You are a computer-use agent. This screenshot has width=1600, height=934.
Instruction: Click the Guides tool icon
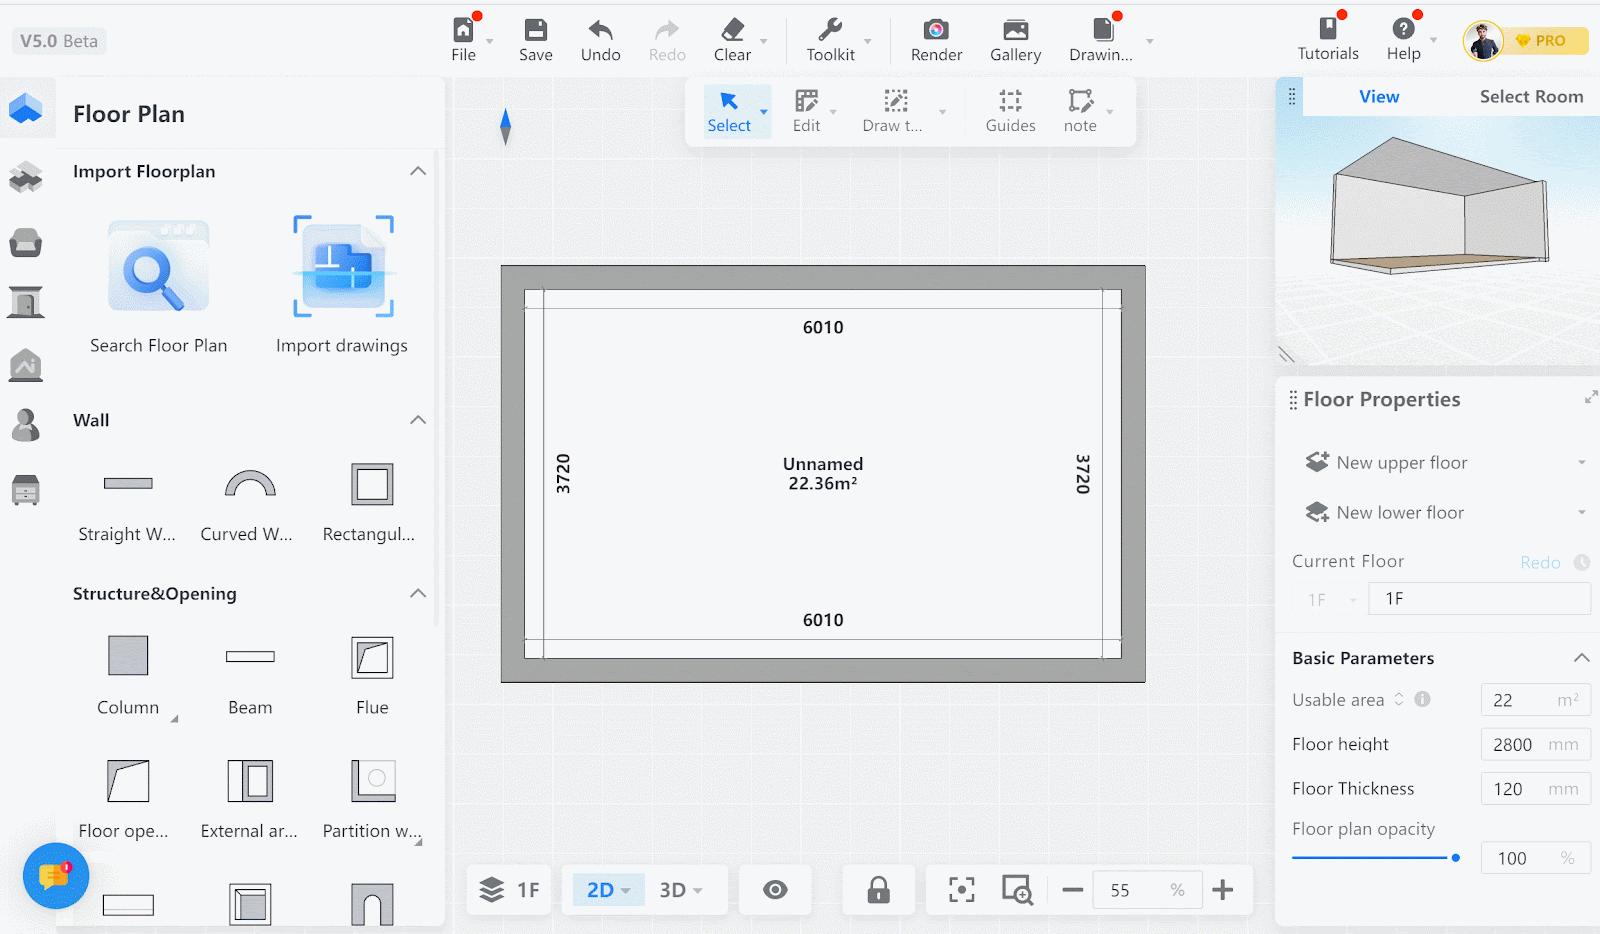click(x=1010, y=101)
